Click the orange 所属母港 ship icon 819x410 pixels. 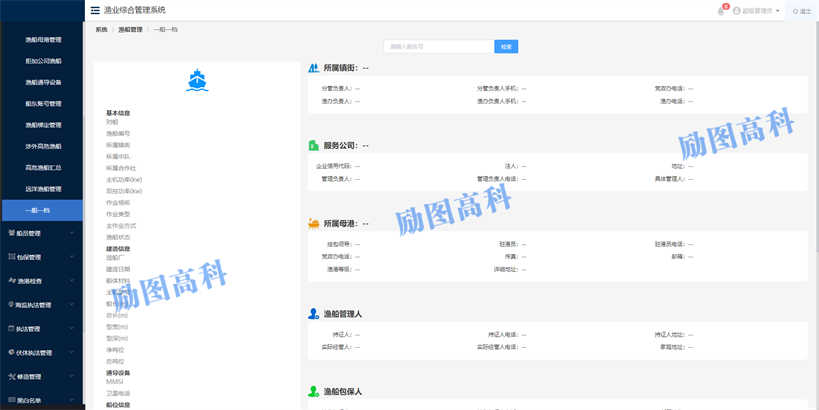tap(314, 223)
